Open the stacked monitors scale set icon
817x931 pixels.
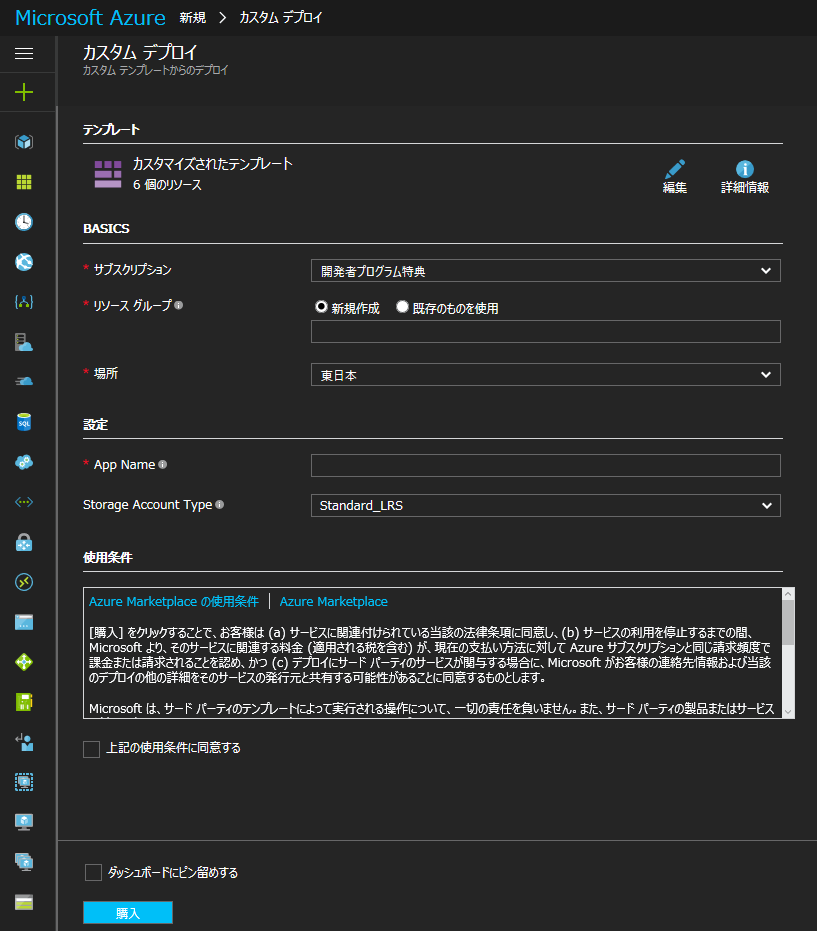pos(24,862)
